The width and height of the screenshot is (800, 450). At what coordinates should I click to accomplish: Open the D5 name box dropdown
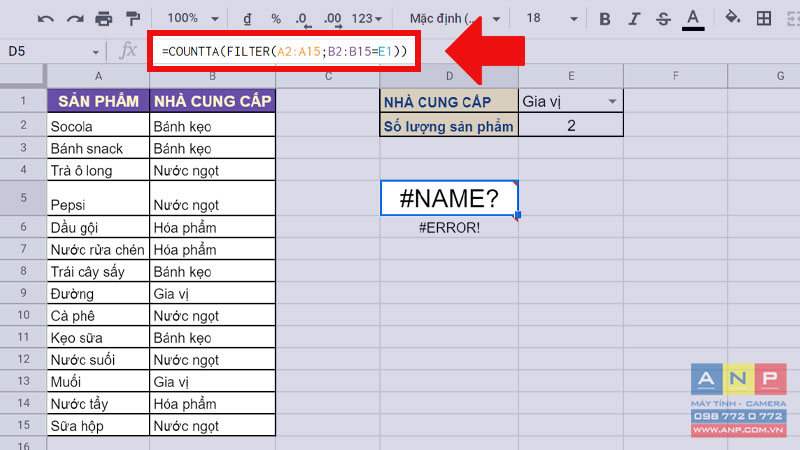coord(95,52)
